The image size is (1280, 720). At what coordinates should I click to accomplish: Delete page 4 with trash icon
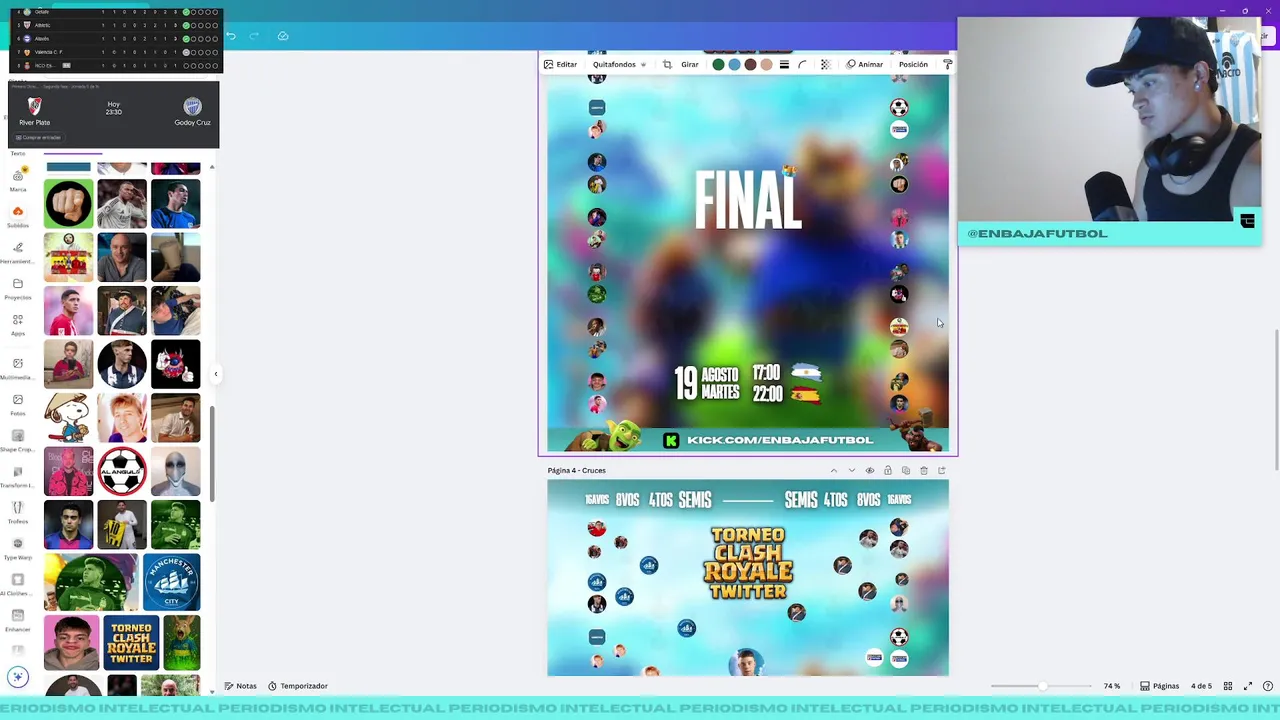[924, 470]
